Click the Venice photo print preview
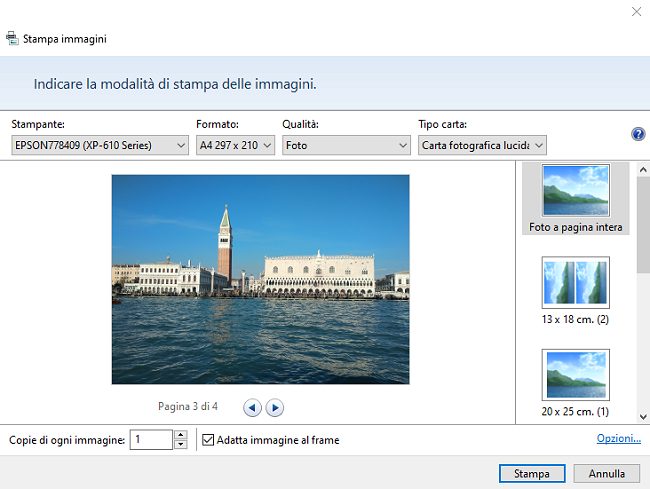650x489 pixels. (260, 279)
